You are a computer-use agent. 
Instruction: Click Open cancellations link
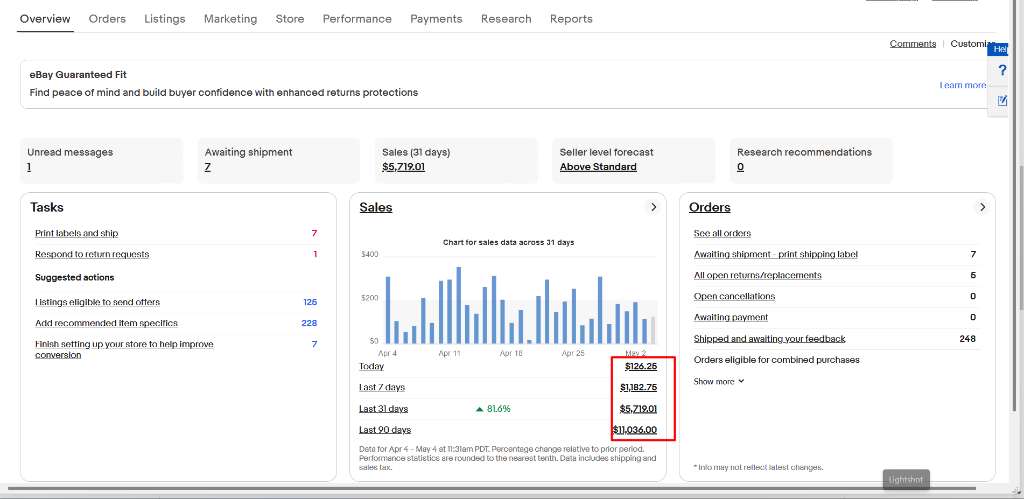pos(734,296)
